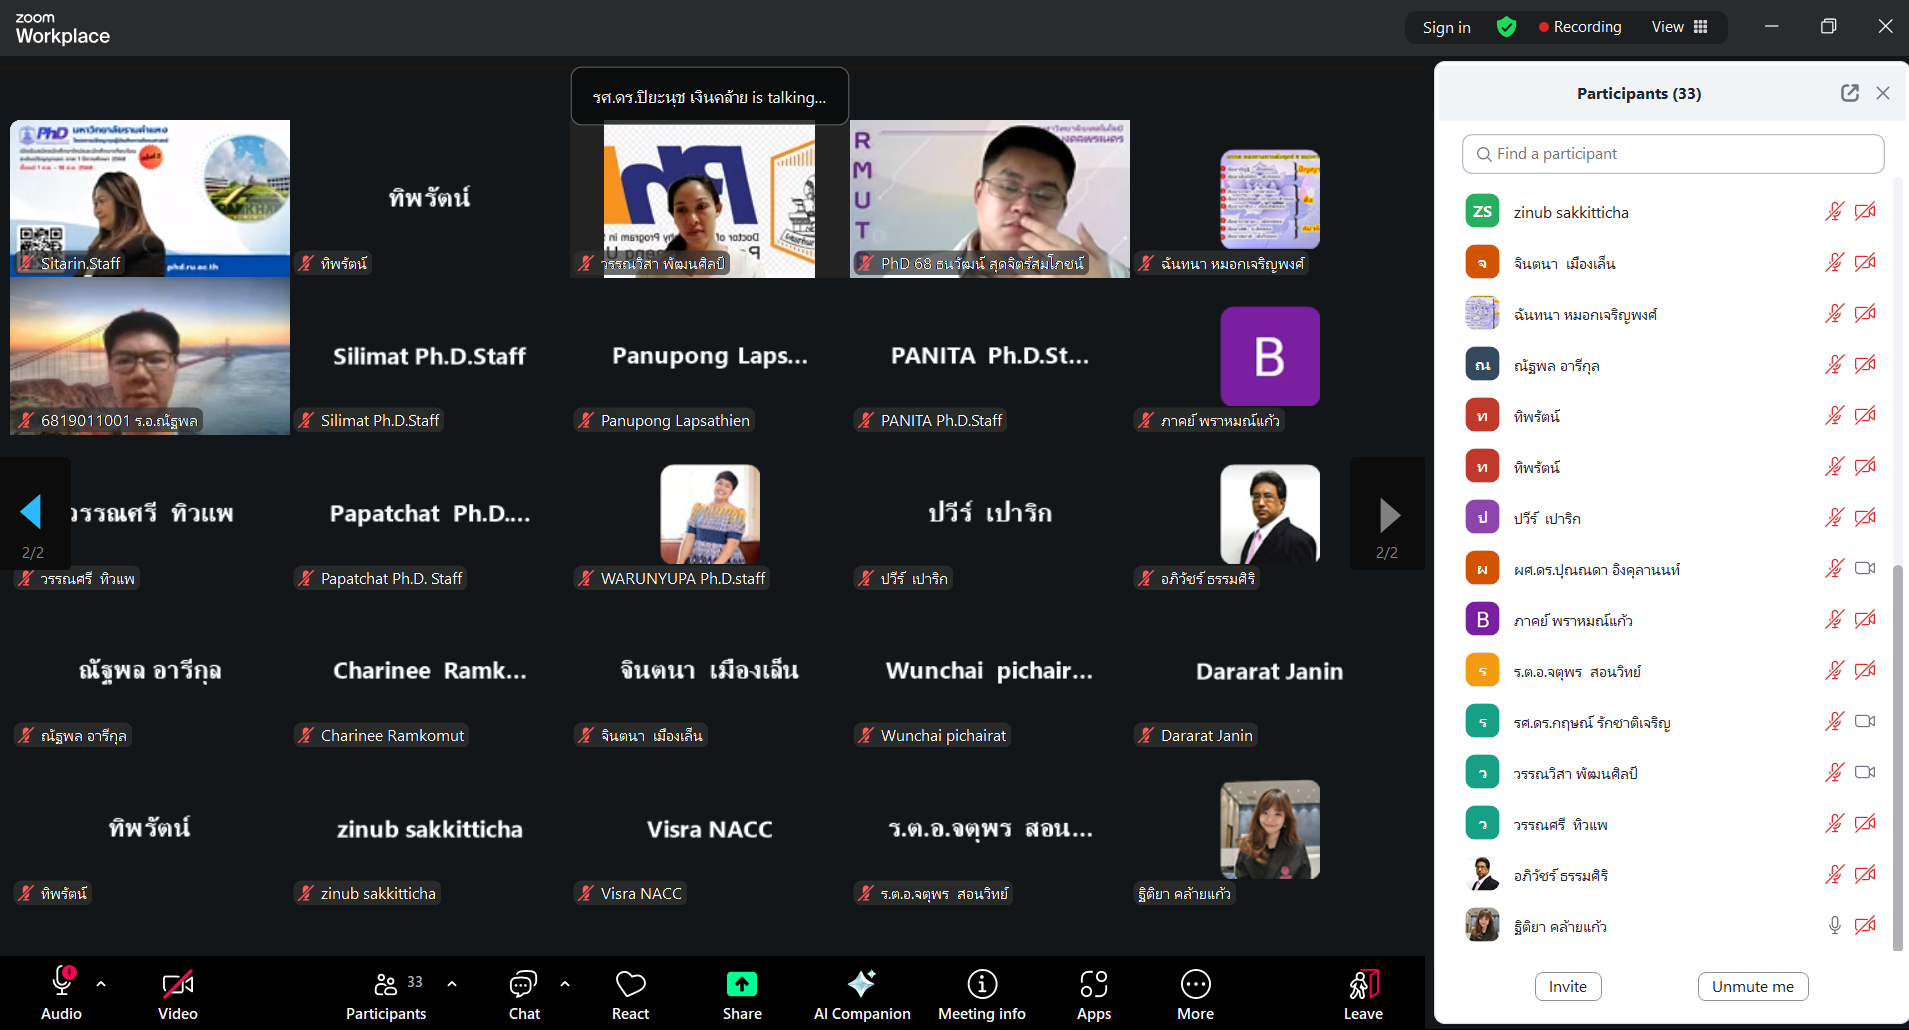Select PANITA Ph.D.Staff tile
This screenshot has width=1909, height=1030.
pos(990,356)
